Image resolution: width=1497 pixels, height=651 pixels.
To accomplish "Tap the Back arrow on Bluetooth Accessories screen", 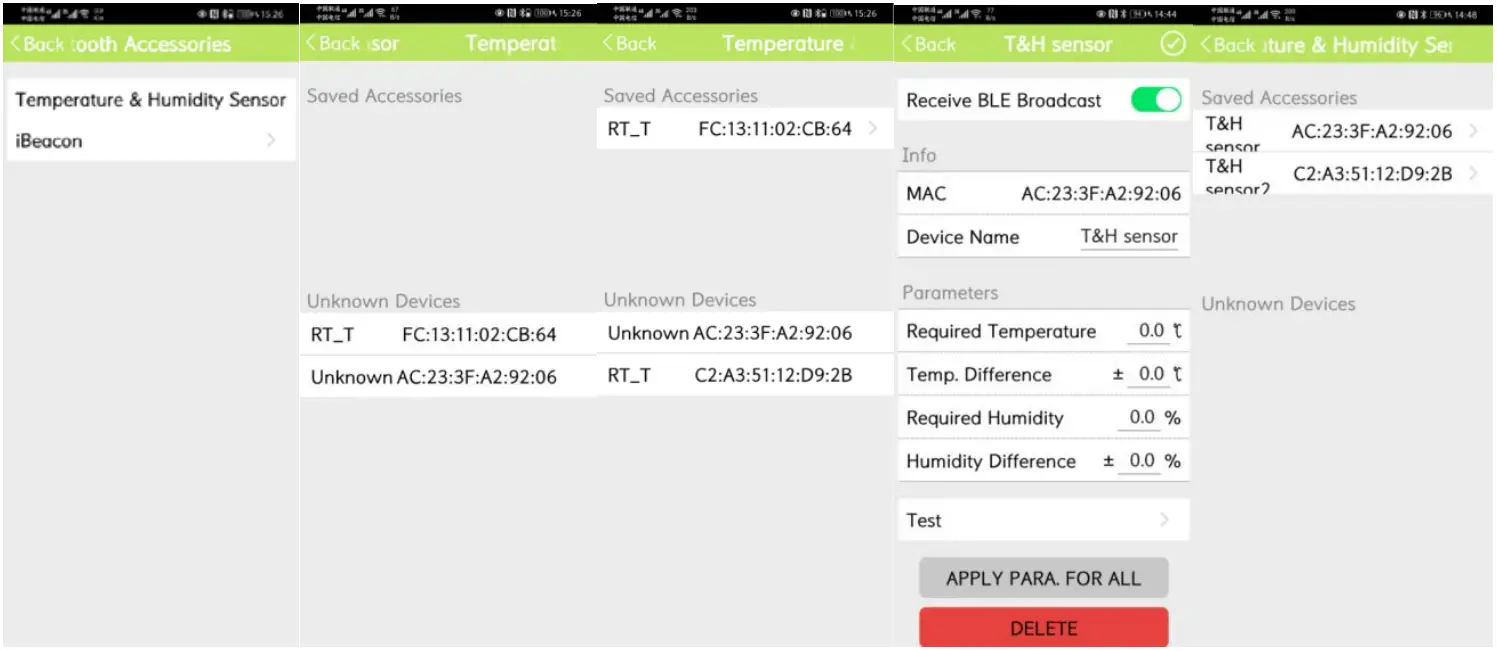I will pyautogui.click(x=12, y=44).
